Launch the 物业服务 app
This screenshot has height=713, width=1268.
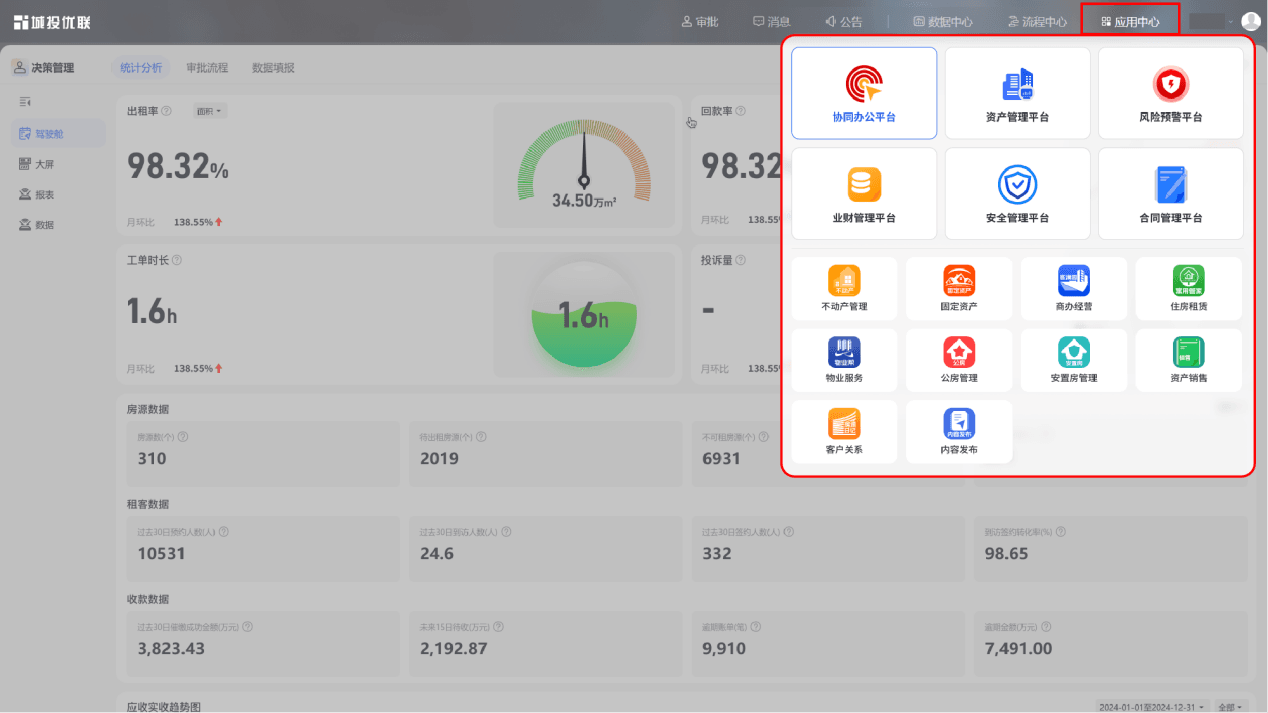[x=844, y=360]
